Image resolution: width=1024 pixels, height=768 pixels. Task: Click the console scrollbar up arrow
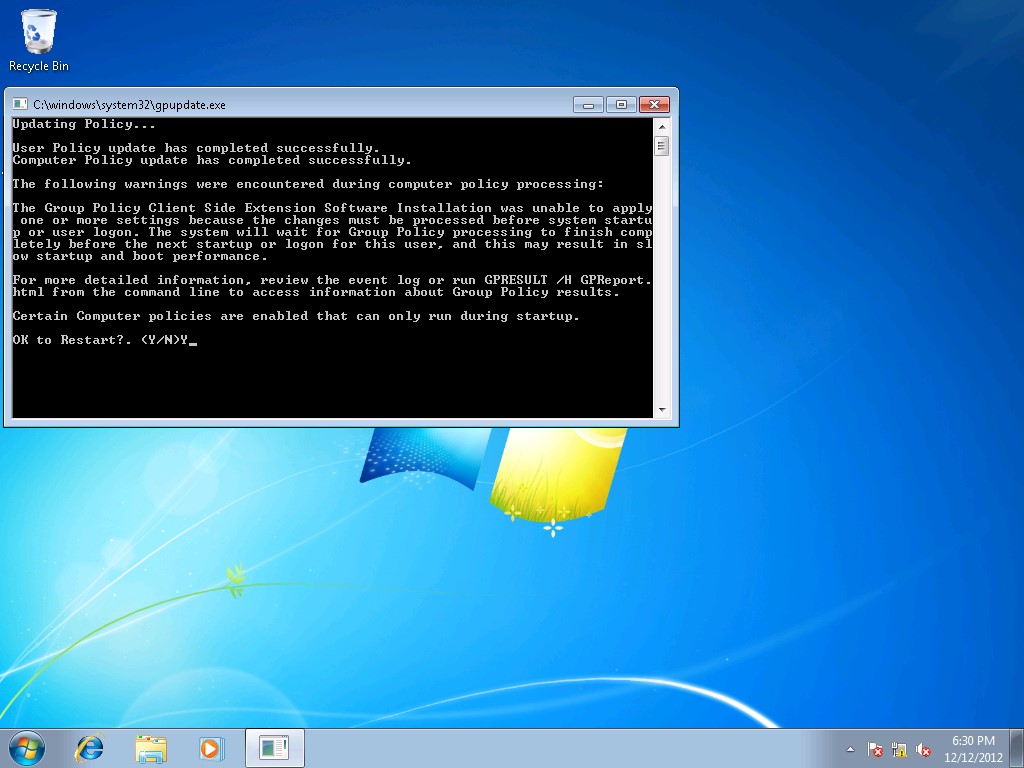point(662,127)
